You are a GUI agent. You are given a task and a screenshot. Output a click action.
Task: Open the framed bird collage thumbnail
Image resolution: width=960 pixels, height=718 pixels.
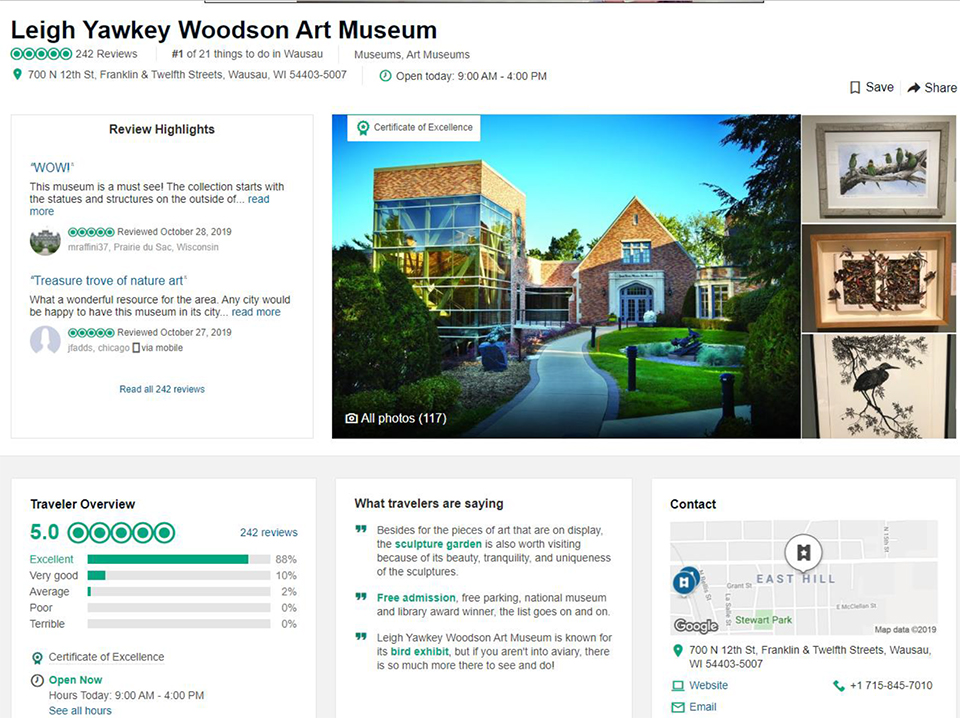point(879,279)
